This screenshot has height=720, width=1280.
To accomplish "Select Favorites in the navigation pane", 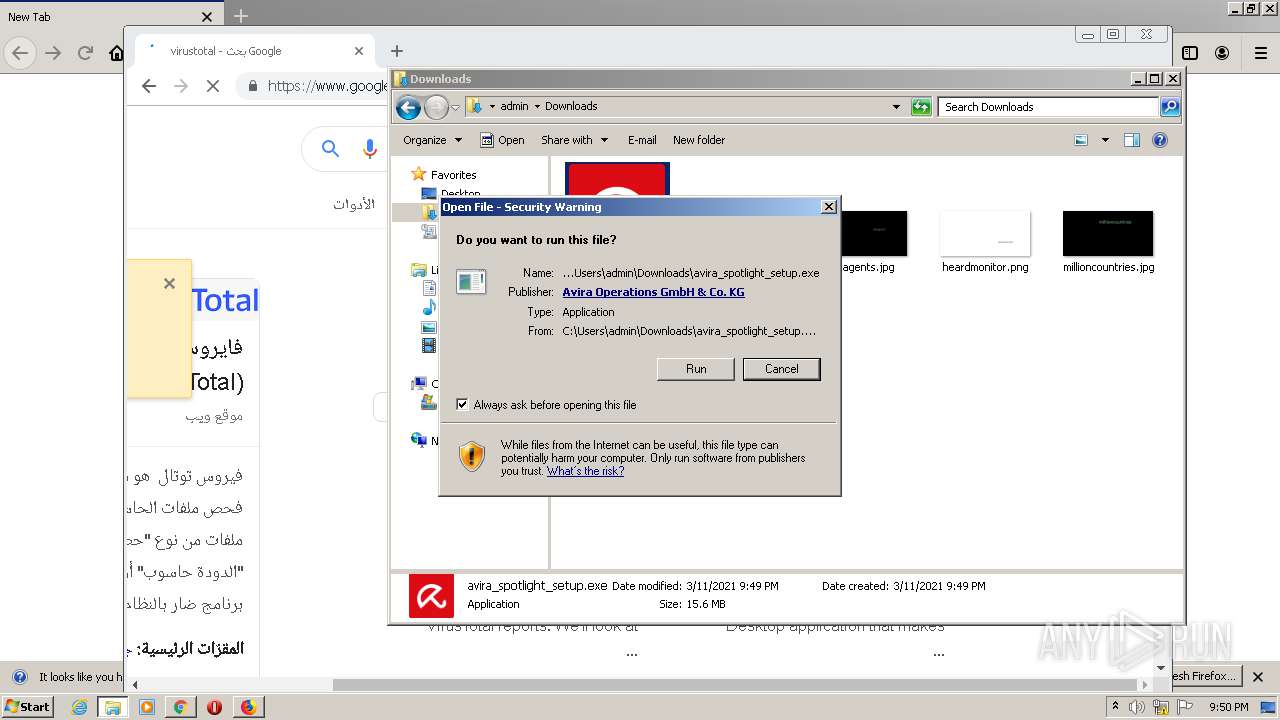I will (453, 175).
